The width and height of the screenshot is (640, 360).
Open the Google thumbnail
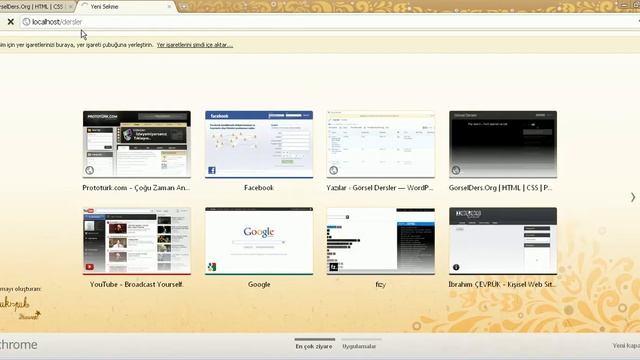point(259,241)
